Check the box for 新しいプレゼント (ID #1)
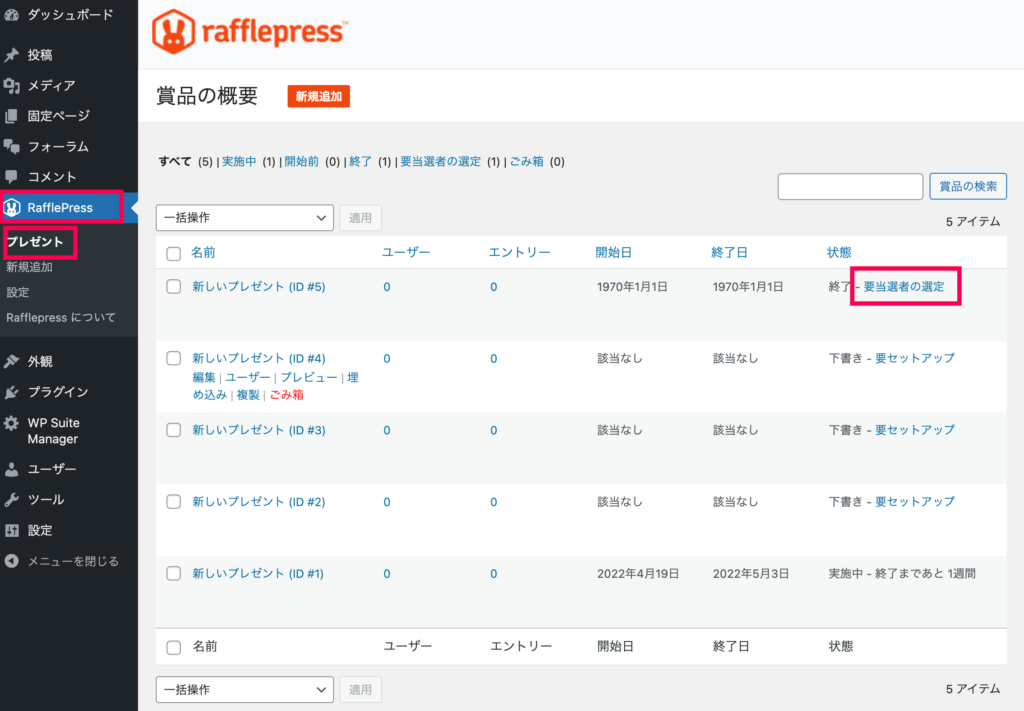This screenshot has height=711, width=1024. tap(174, 574)
